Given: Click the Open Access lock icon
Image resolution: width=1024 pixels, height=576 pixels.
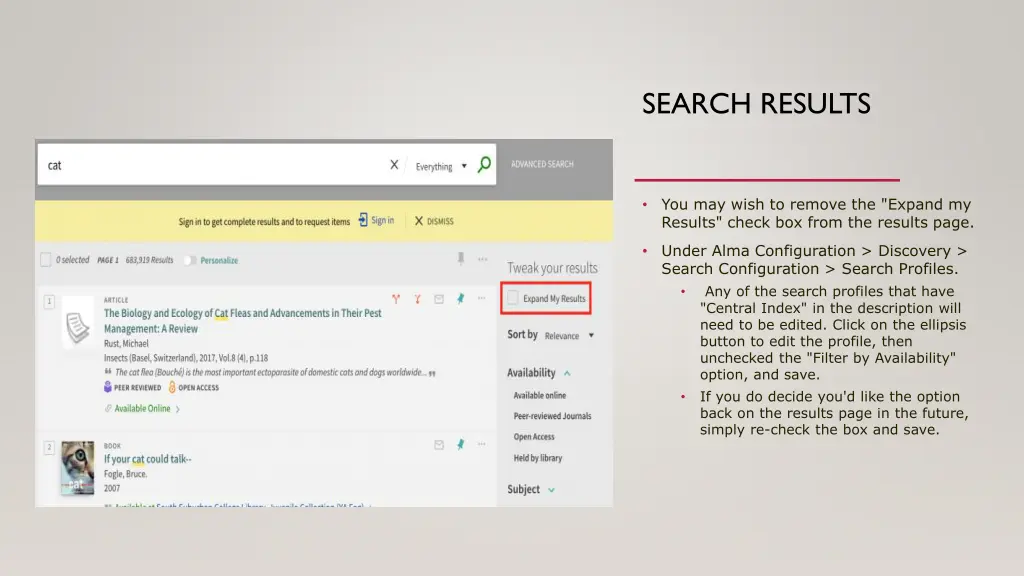Looking at the screenshot, I should pos(172,387).
